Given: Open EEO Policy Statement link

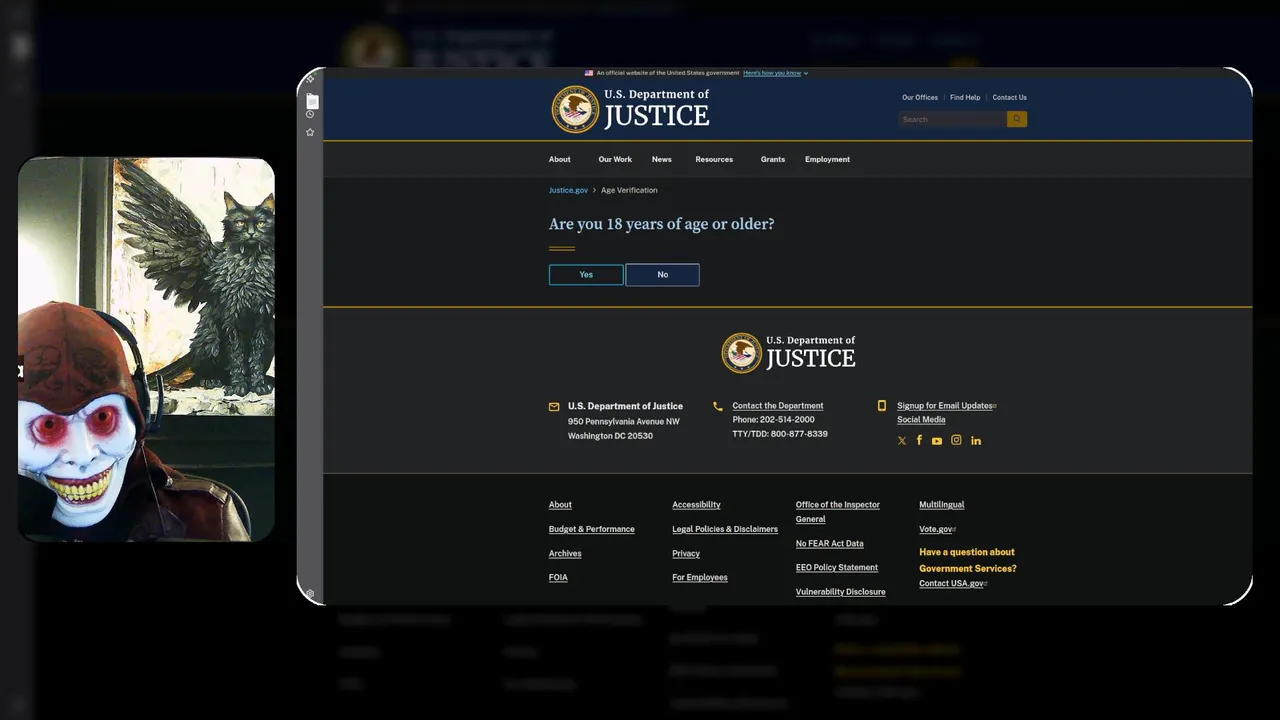Looking at the screenshot, I should pos(837,568).
